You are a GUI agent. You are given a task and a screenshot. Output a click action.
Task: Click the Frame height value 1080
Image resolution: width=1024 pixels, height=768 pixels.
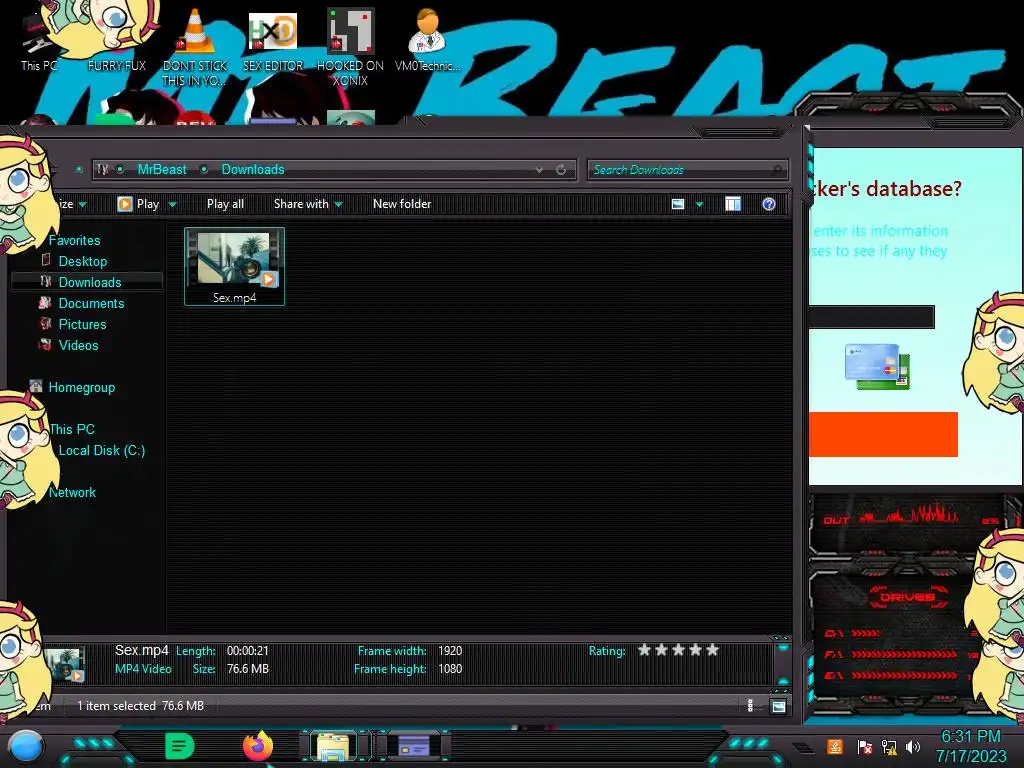tap(450, 669)
